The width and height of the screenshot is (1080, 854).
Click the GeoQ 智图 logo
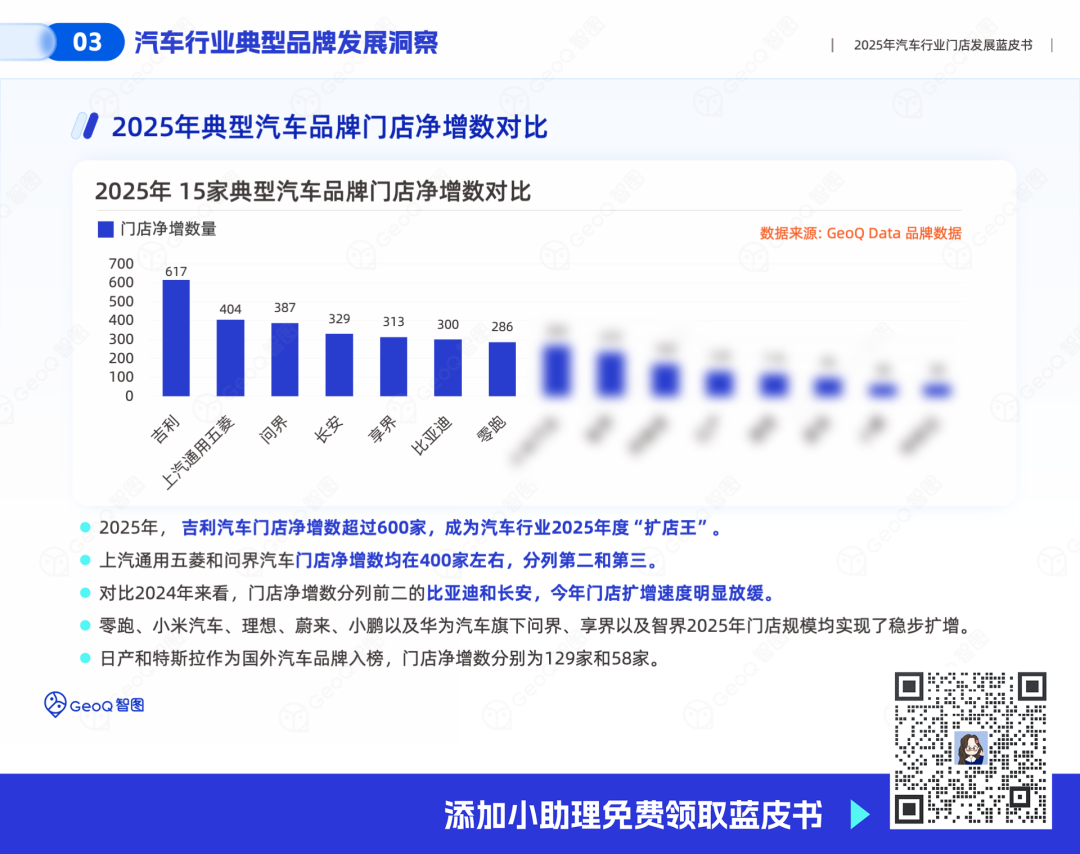pyautogui.click(x=94, y=705)
